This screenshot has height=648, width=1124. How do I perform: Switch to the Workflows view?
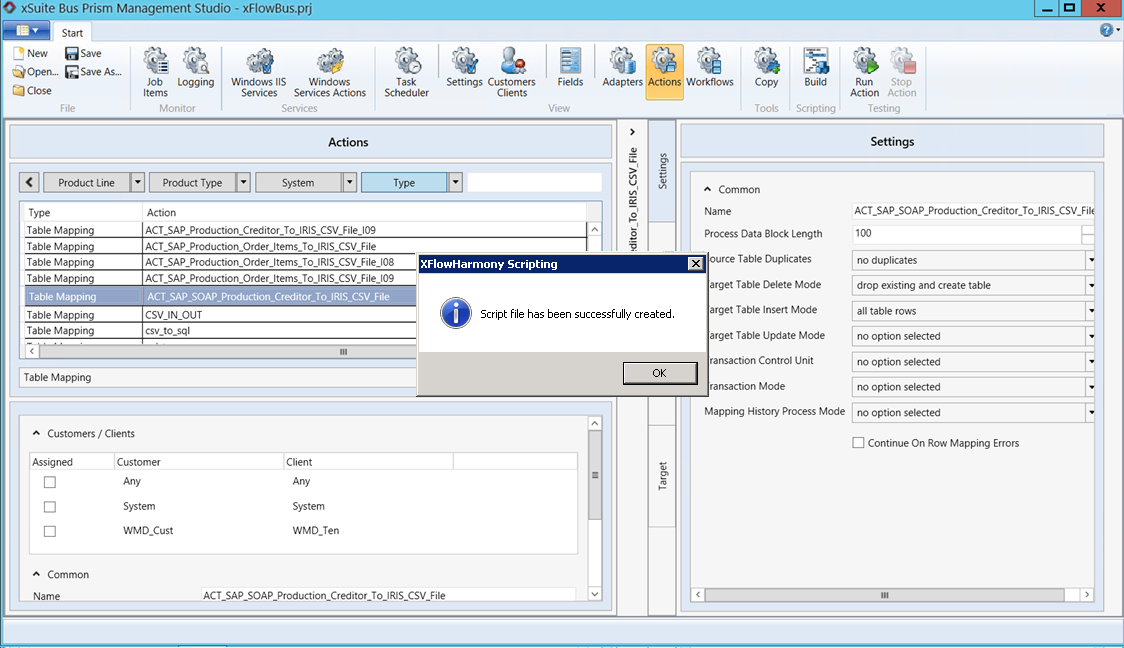tap(710, 70)
